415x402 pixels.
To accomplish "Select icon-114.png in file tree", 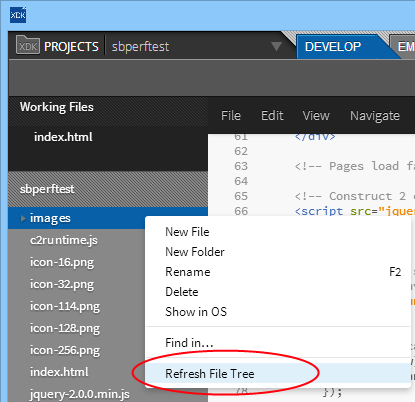I will 65,306.
